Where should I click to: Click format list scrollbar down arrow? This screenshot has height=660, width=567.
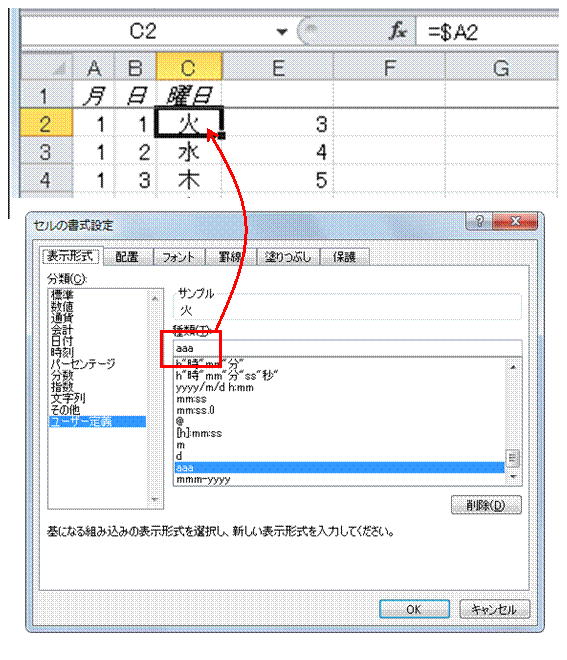513,477
